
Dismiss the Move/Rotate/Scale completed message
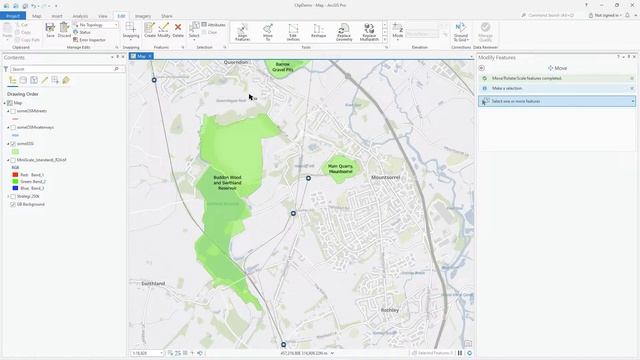click(632, 78)
